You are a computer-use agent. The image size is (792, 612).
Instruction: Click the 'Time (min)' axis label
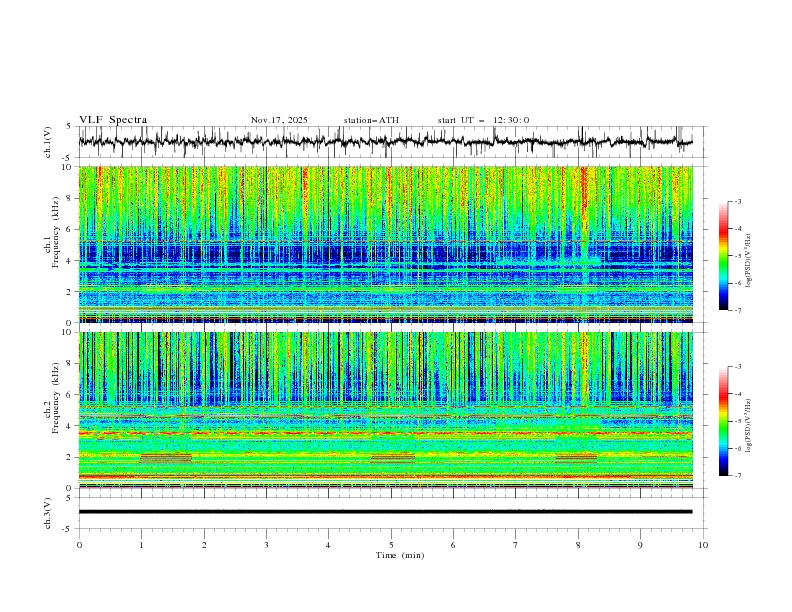[x=400, y=555]
